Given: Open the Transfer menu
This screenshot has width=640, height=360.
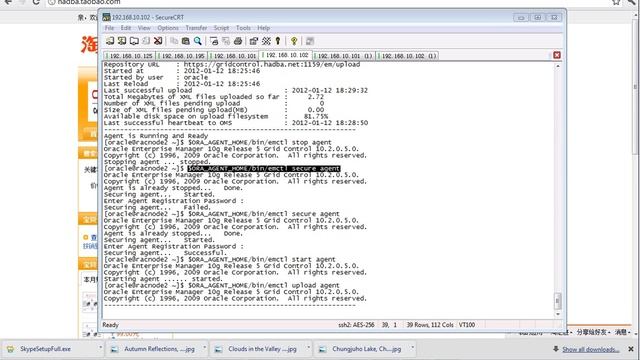Looking at the screenshot, I should pos(196,28).
